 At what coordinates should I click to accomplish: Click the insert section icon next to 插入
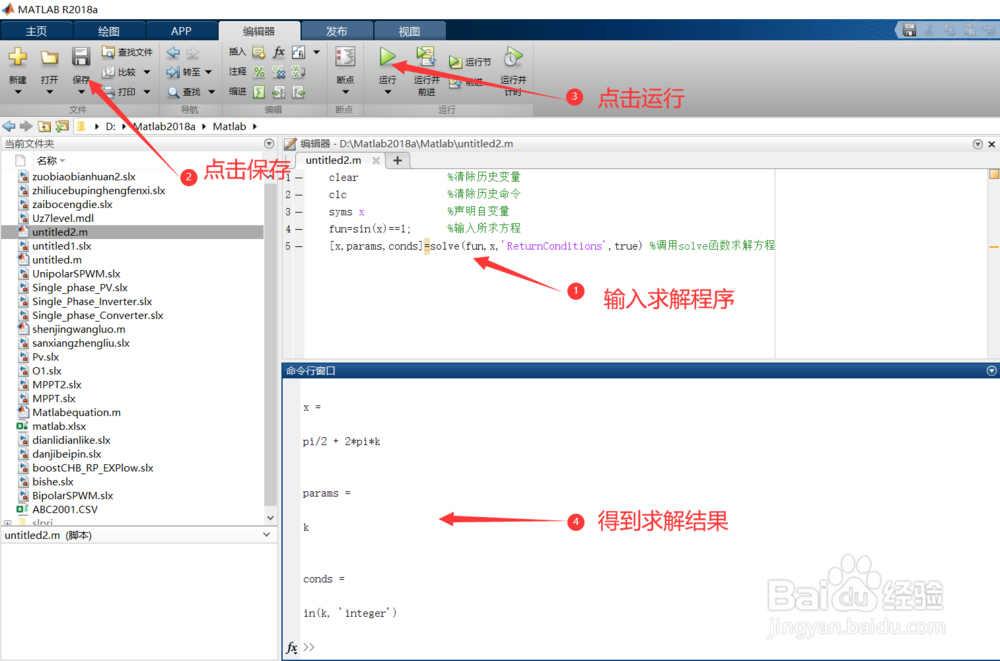258,52
